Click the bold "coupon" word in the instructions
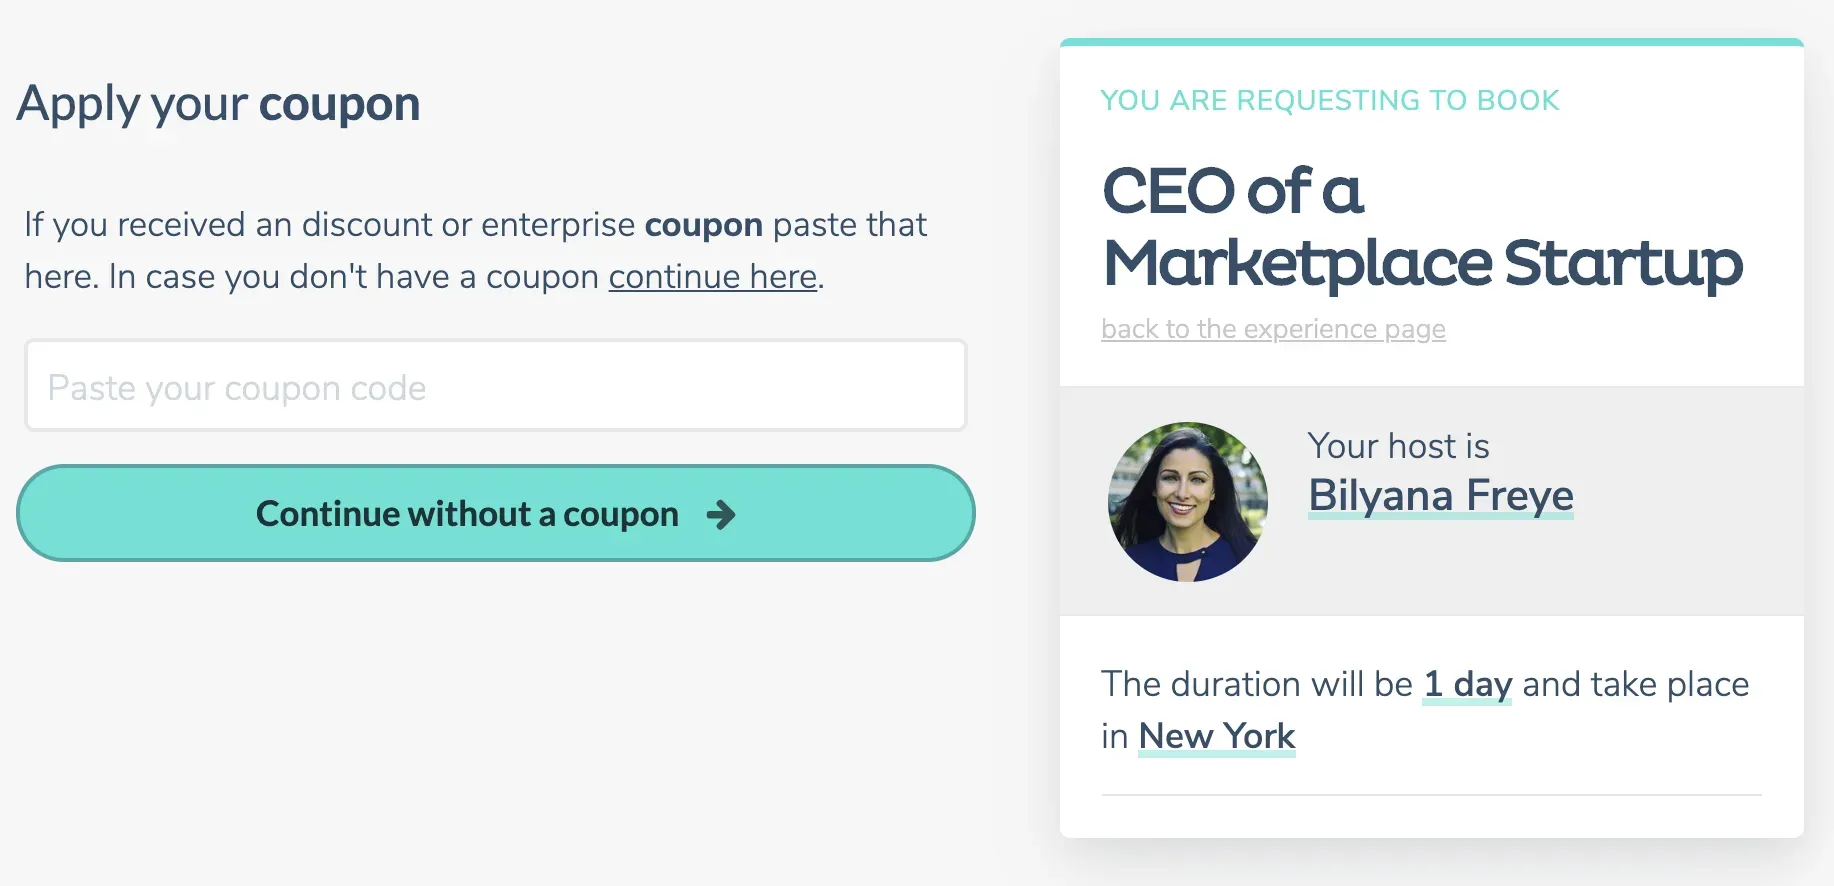Screen dimensions: 1834x886 [x=703, y=225]
